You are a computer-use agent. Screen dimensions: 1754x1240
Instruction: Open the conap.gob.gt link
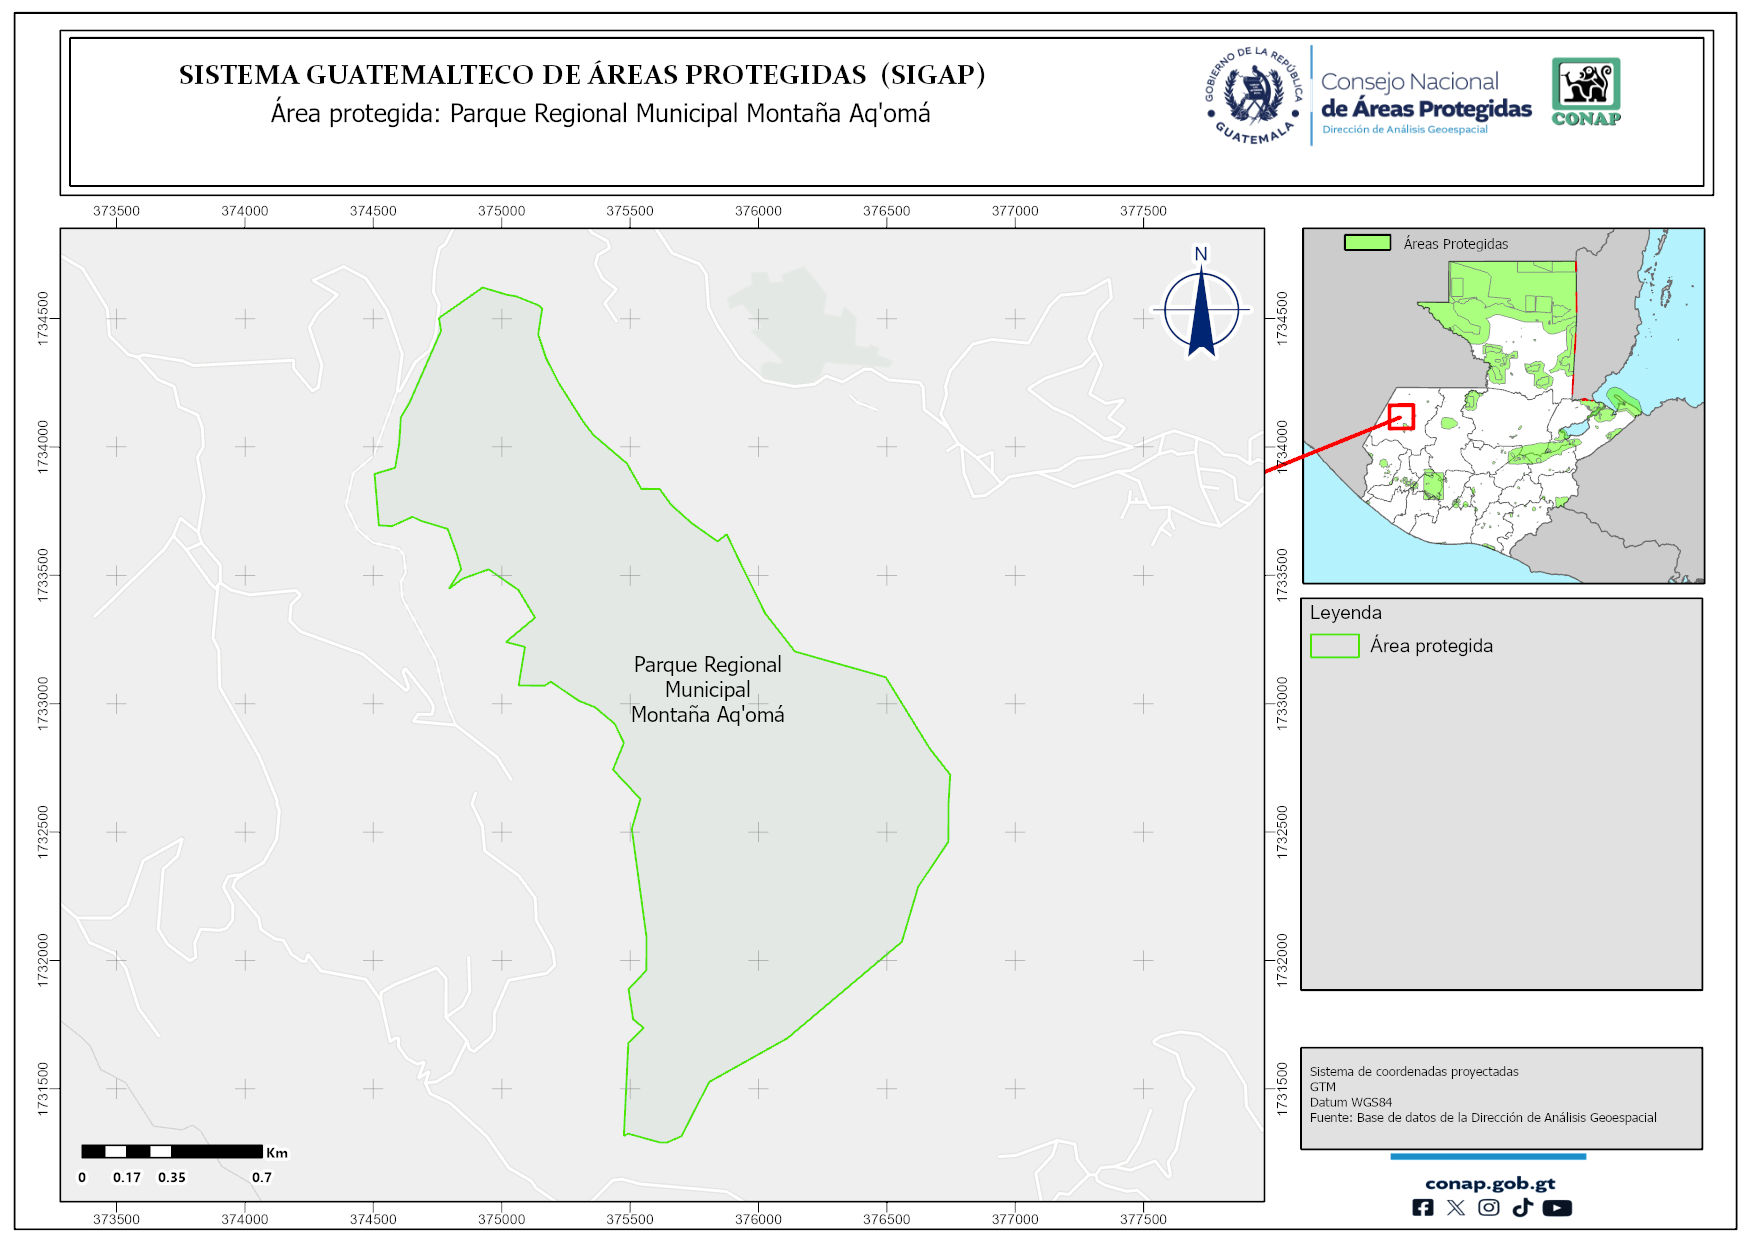click(x=1489, y=1183)
